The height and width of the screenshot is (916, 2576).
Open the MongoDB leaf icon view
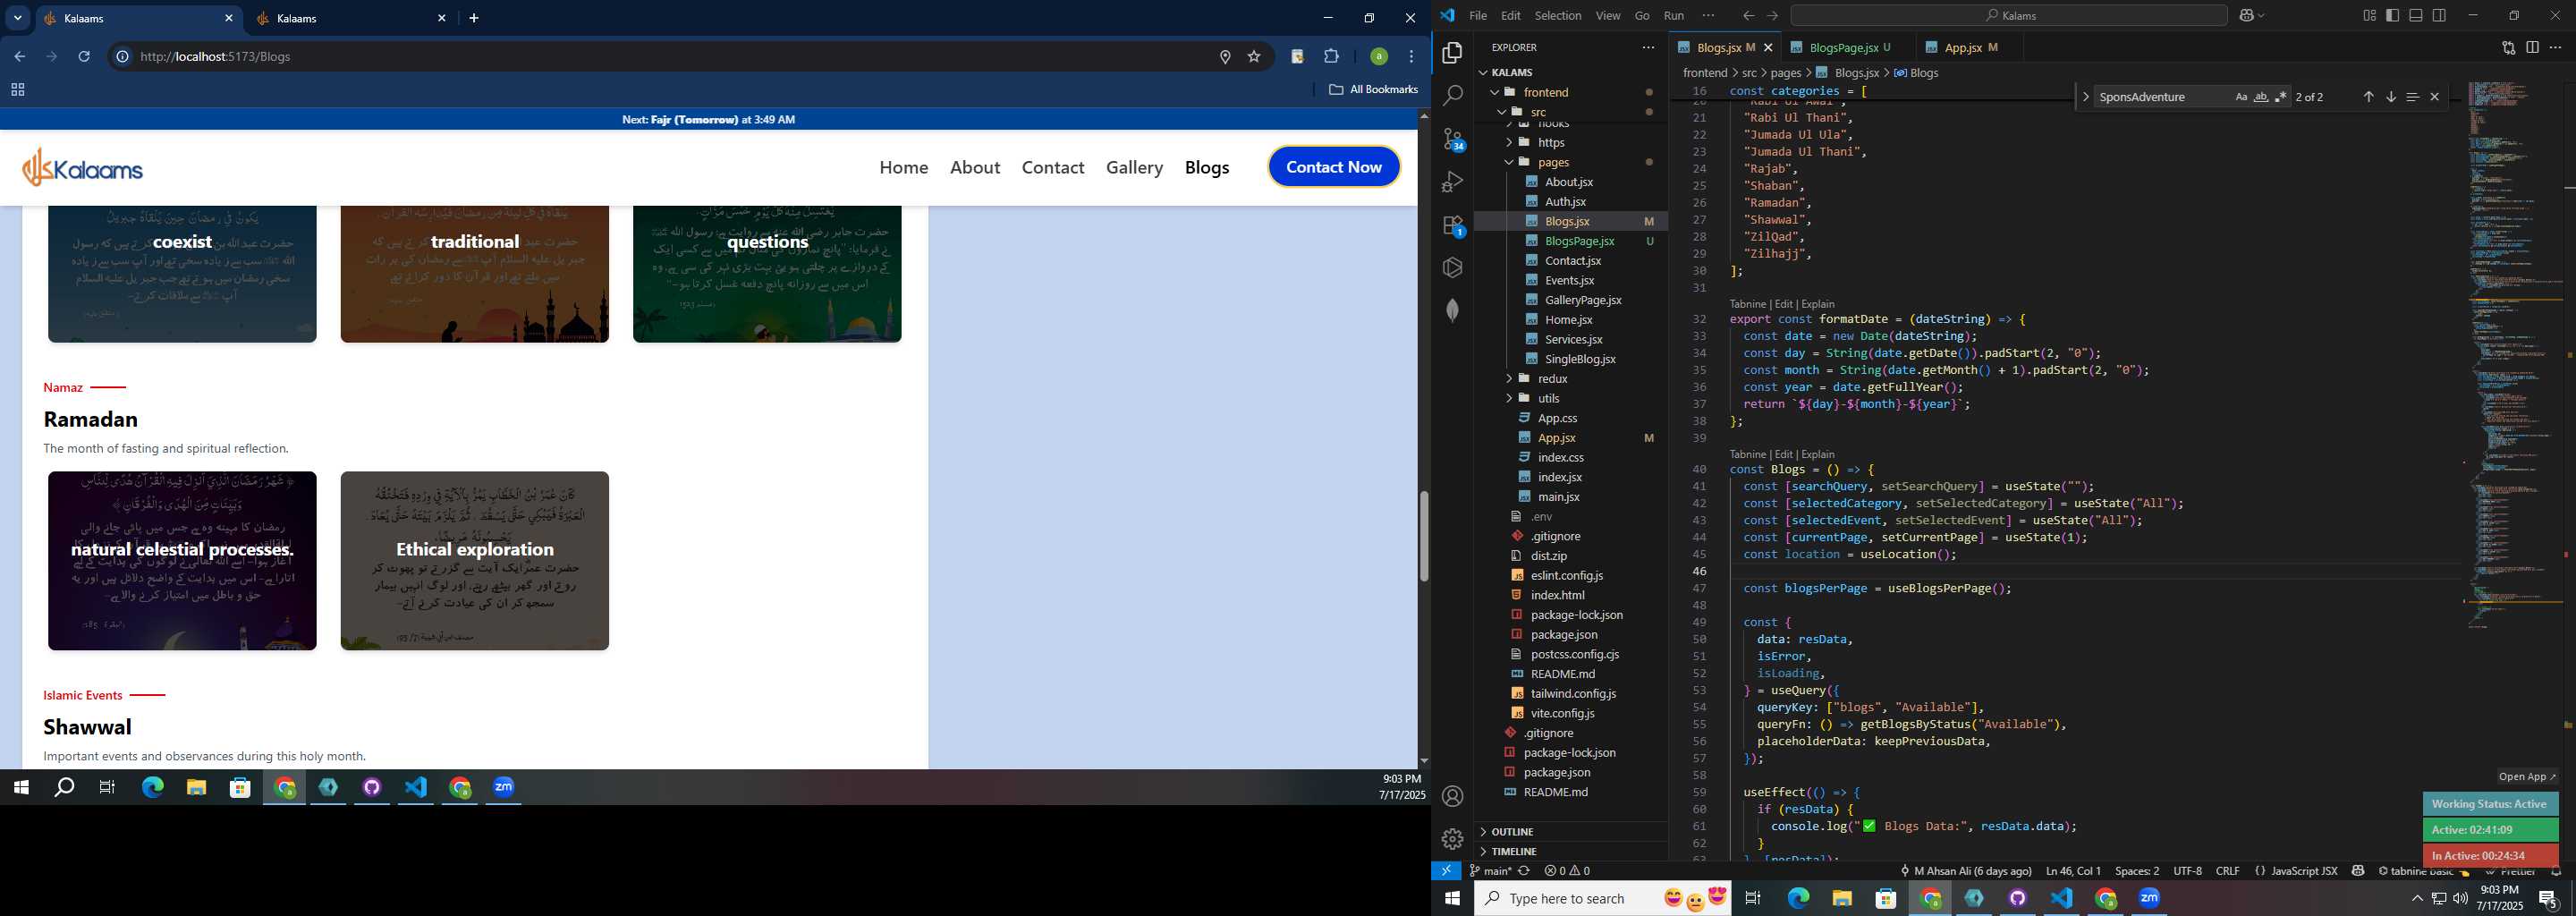pyautogui.click(x=1453, y=310)
